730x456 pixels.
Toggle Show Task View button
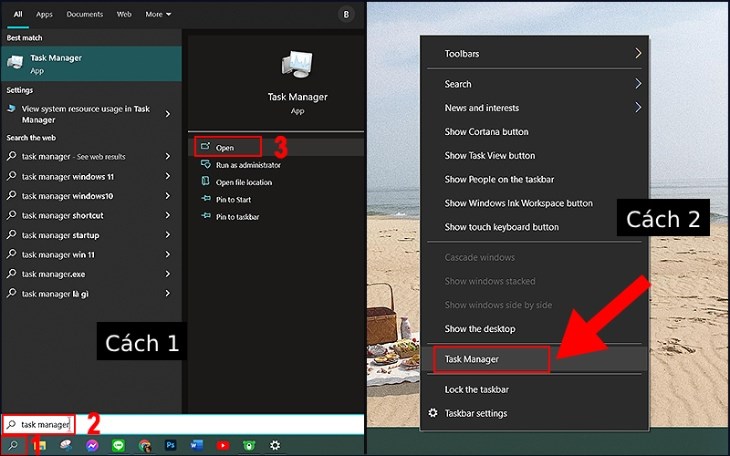coord(534,155)
